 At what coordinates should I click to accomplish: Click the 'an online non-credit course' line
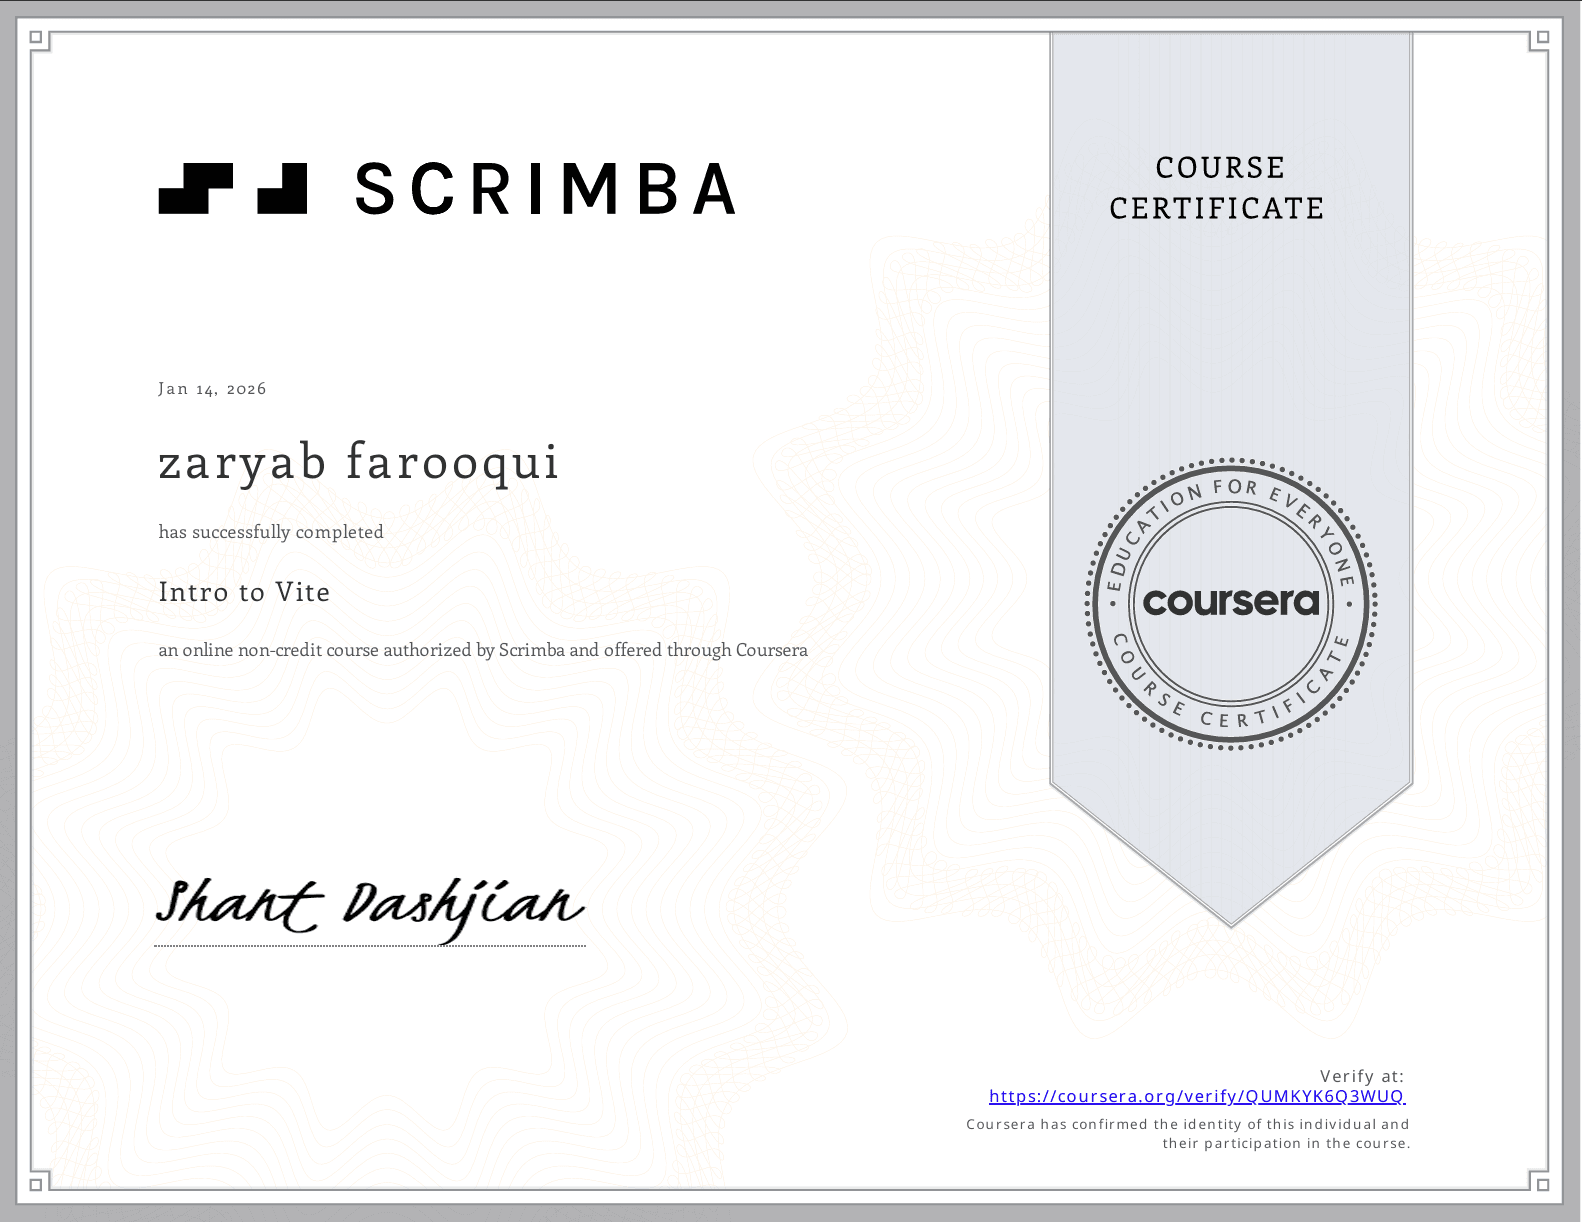[x=483, y=650]
